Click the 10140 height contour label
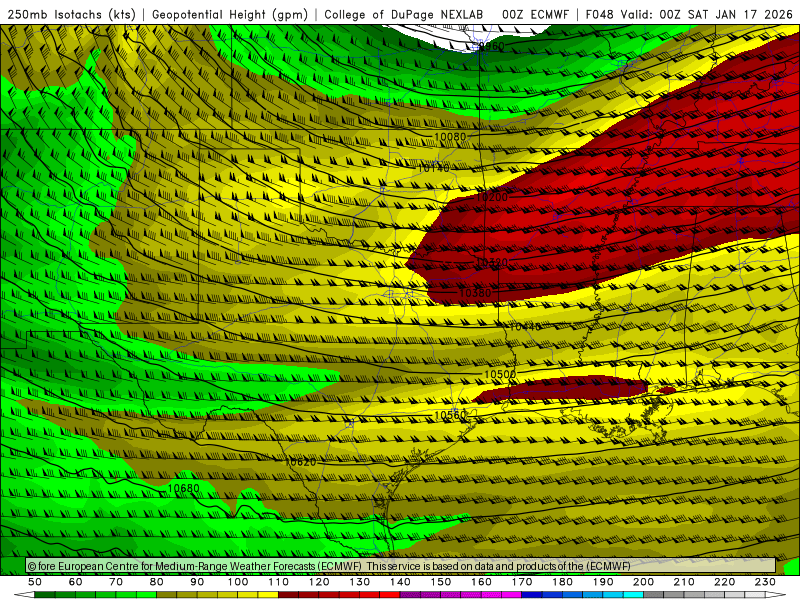The height and width of the screenshot is (600, 800). (x=434, y=168)
